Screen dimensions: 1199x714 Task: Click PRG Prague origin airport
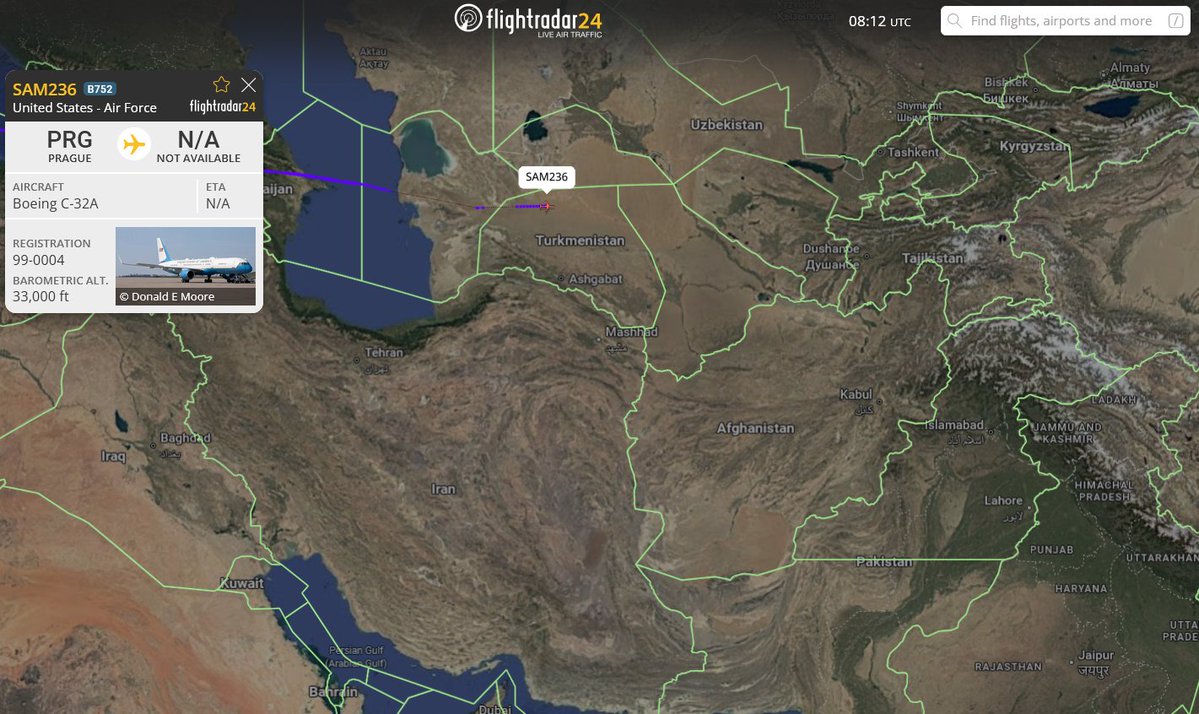[70, 145]
